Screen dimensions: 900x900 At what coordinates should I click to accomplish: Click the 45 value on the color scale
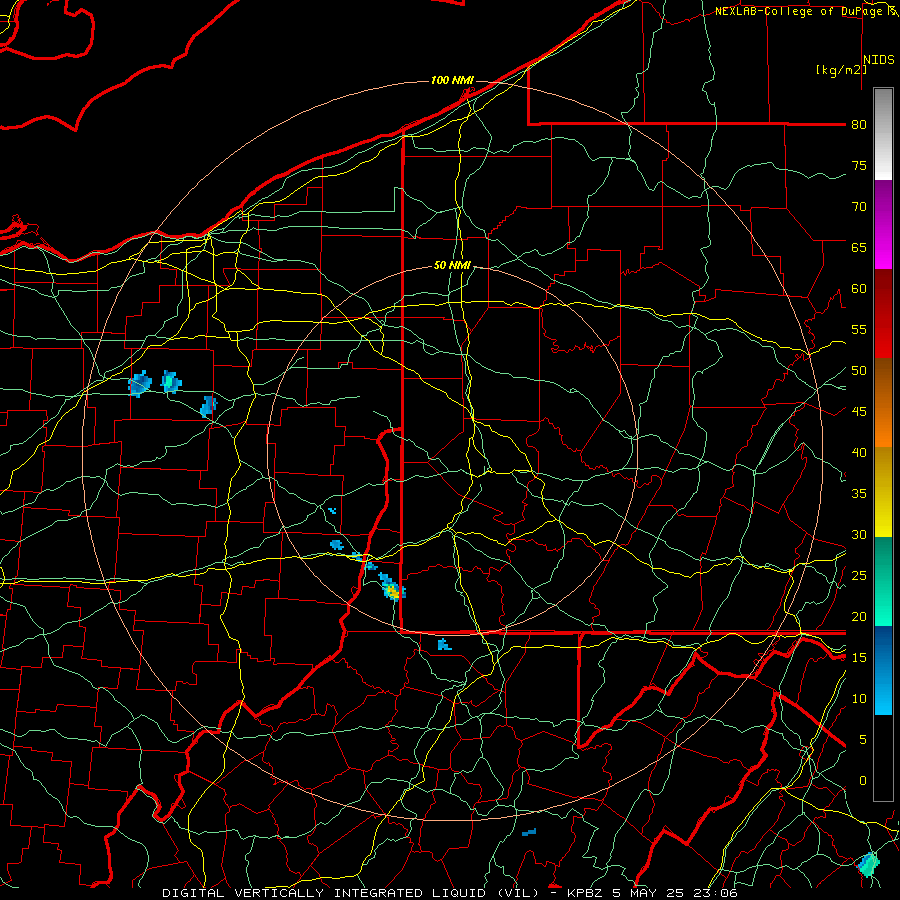[x=859, y=412]
